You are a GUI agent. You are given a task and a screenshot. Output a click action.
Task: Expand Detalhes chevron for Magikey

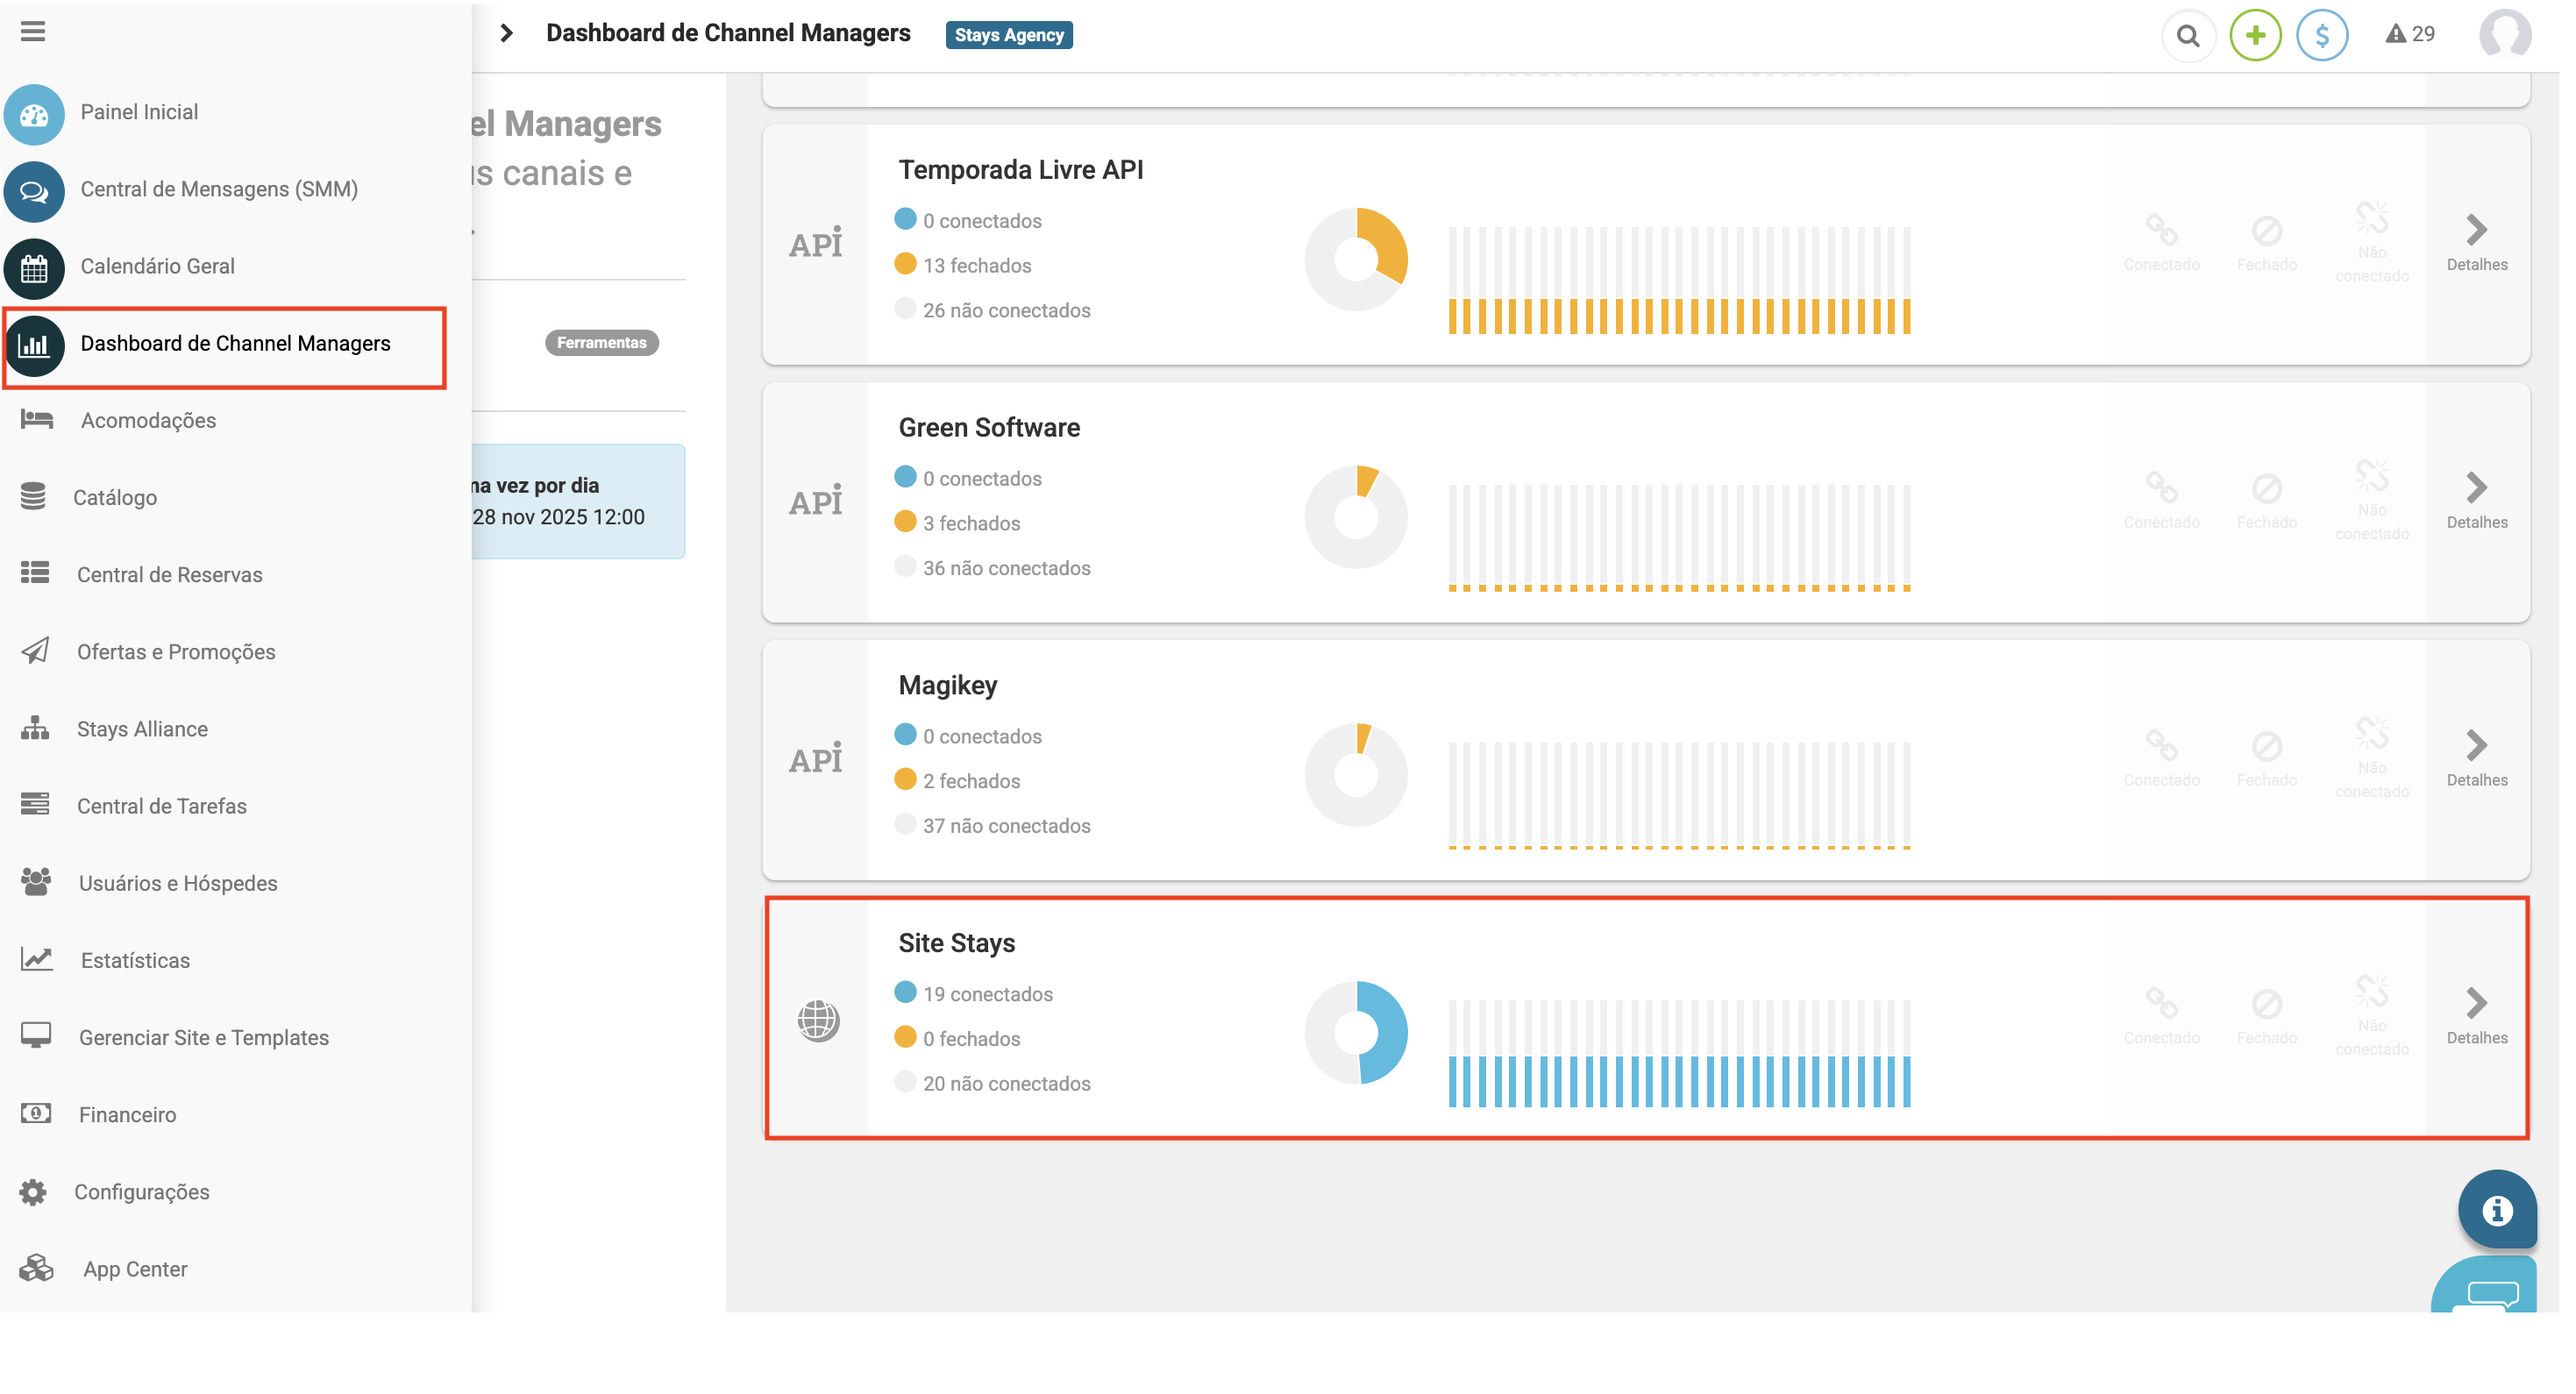coord(2476,757)
